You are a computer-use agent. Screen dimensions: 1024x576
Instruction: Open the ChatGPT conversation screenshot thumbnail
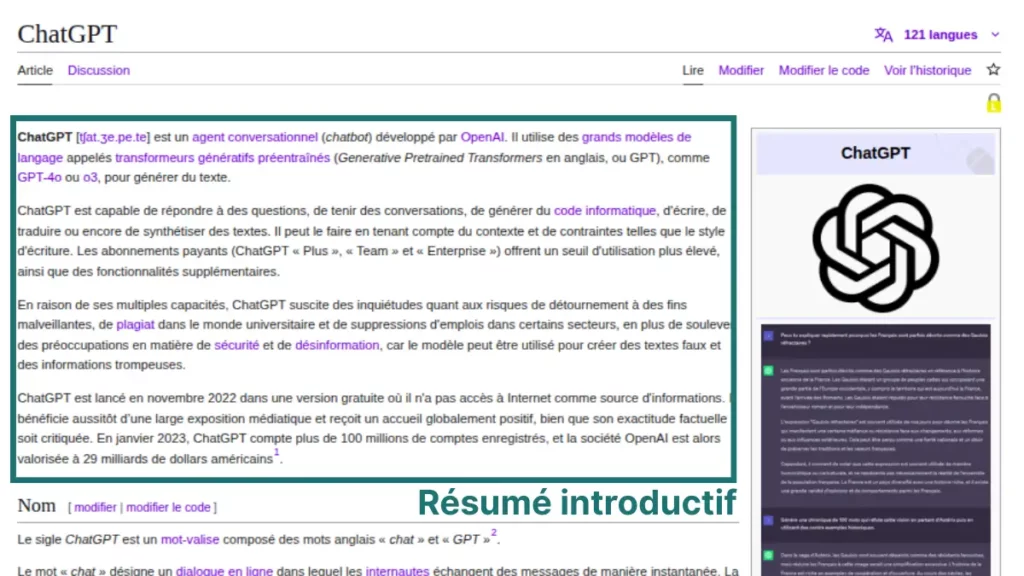coord(875,450)
